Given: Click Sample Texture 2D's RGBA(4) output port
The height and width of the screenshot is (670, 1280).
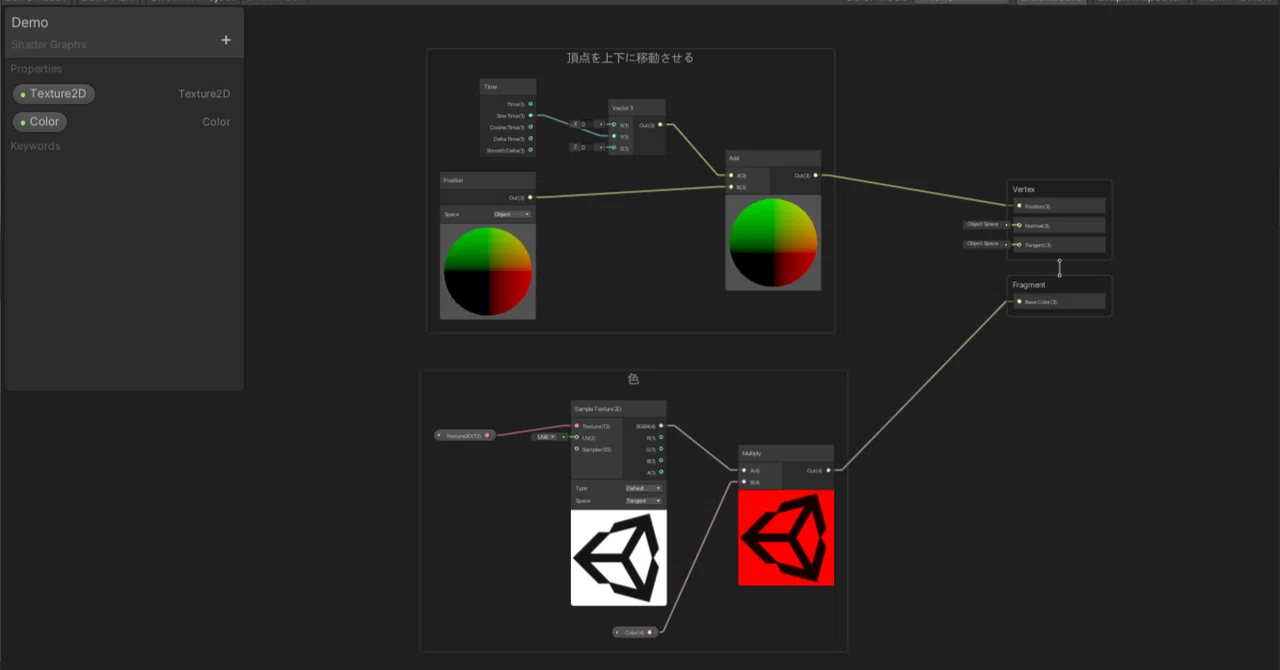Looking at the screenshot, I should point(661,426).
